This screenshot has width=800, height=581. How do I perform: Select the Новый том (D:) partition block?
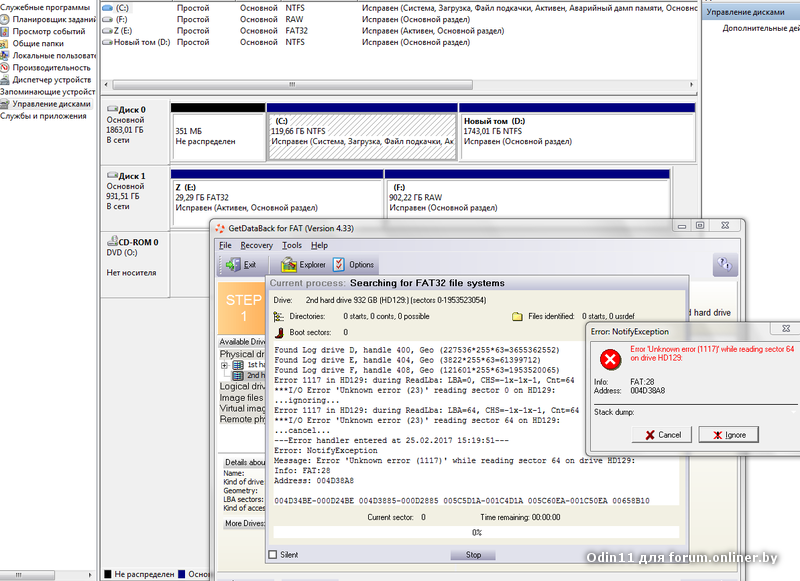pos(577,137)
